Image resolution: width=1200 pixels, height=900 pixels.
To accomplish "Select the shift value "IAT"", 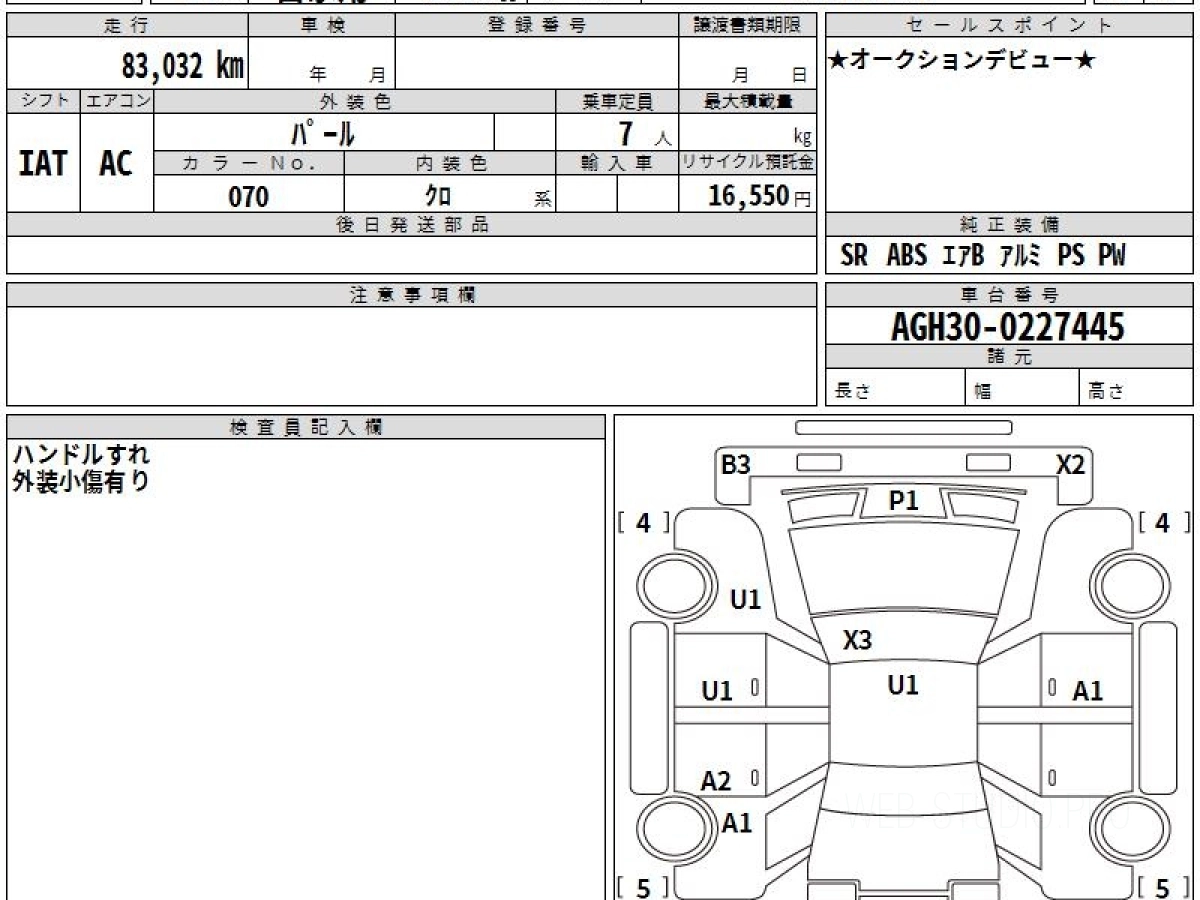I will 43,163.
